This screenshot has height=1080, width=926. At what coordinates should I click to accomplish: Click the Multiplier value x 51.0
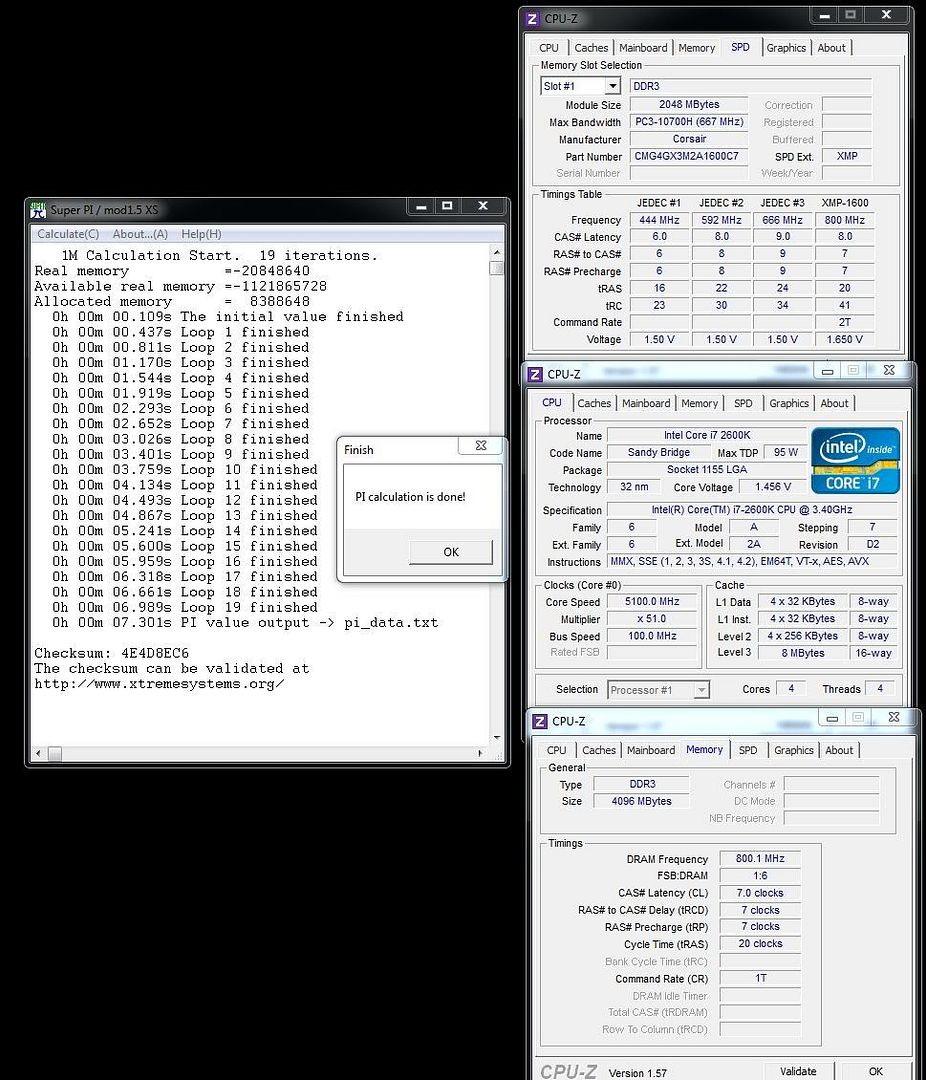(x=652, y=619)
